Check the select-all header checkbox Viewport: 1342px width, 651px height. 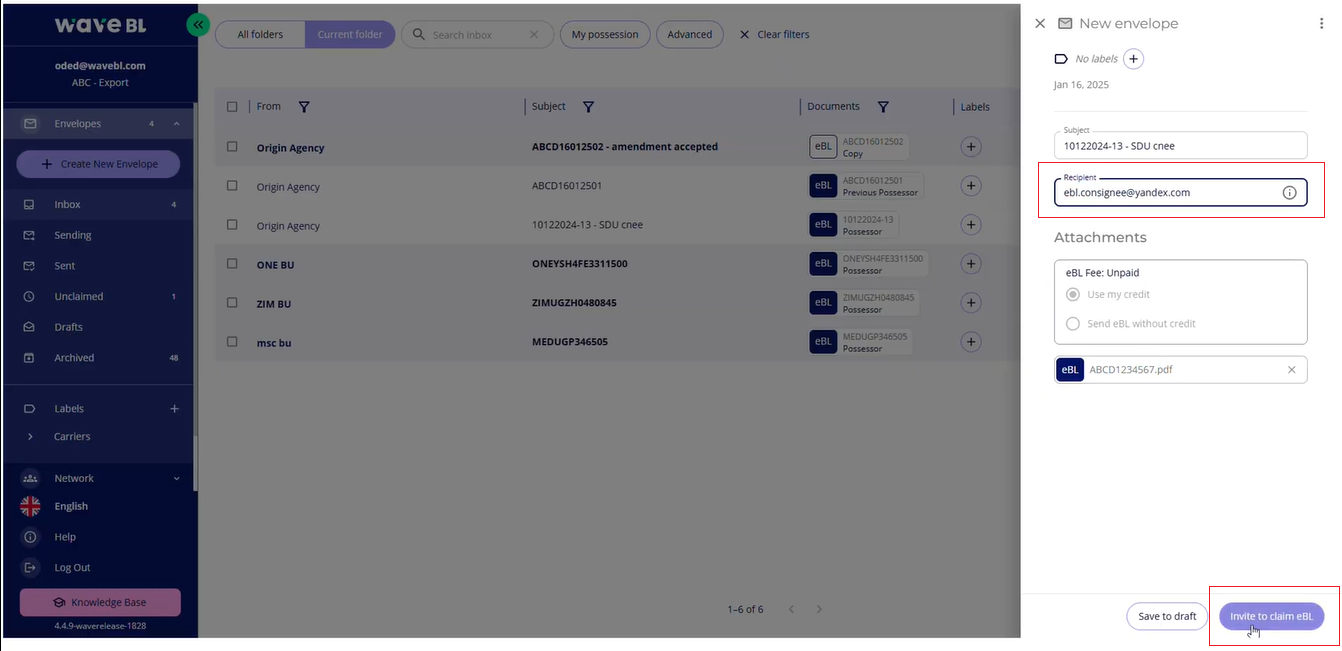click(232, 107)
